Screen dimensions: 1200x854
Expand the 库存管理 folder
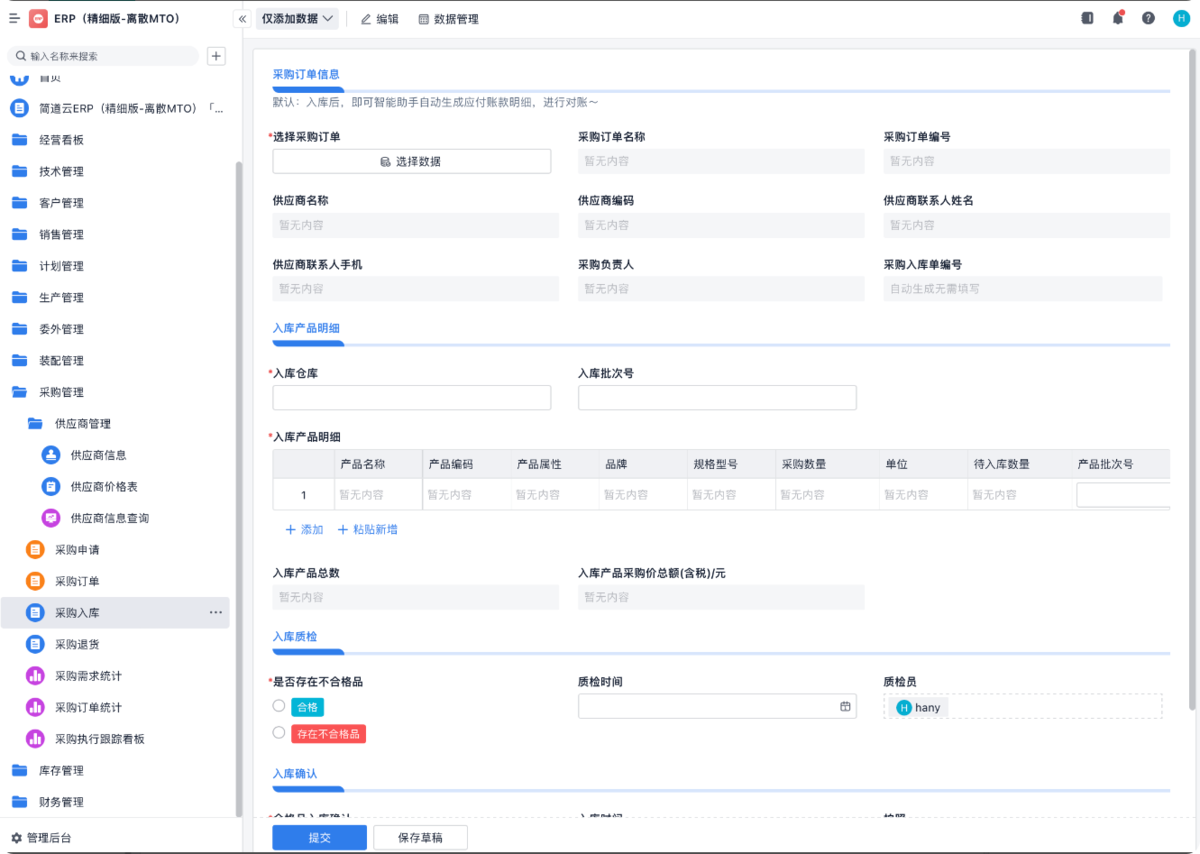61,770
